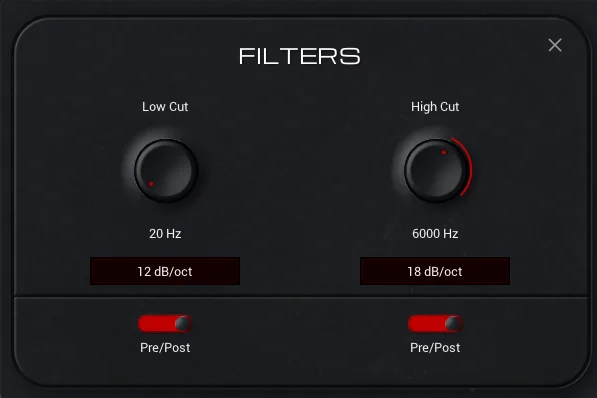Close the Filters panel with the X

(555, 45)
